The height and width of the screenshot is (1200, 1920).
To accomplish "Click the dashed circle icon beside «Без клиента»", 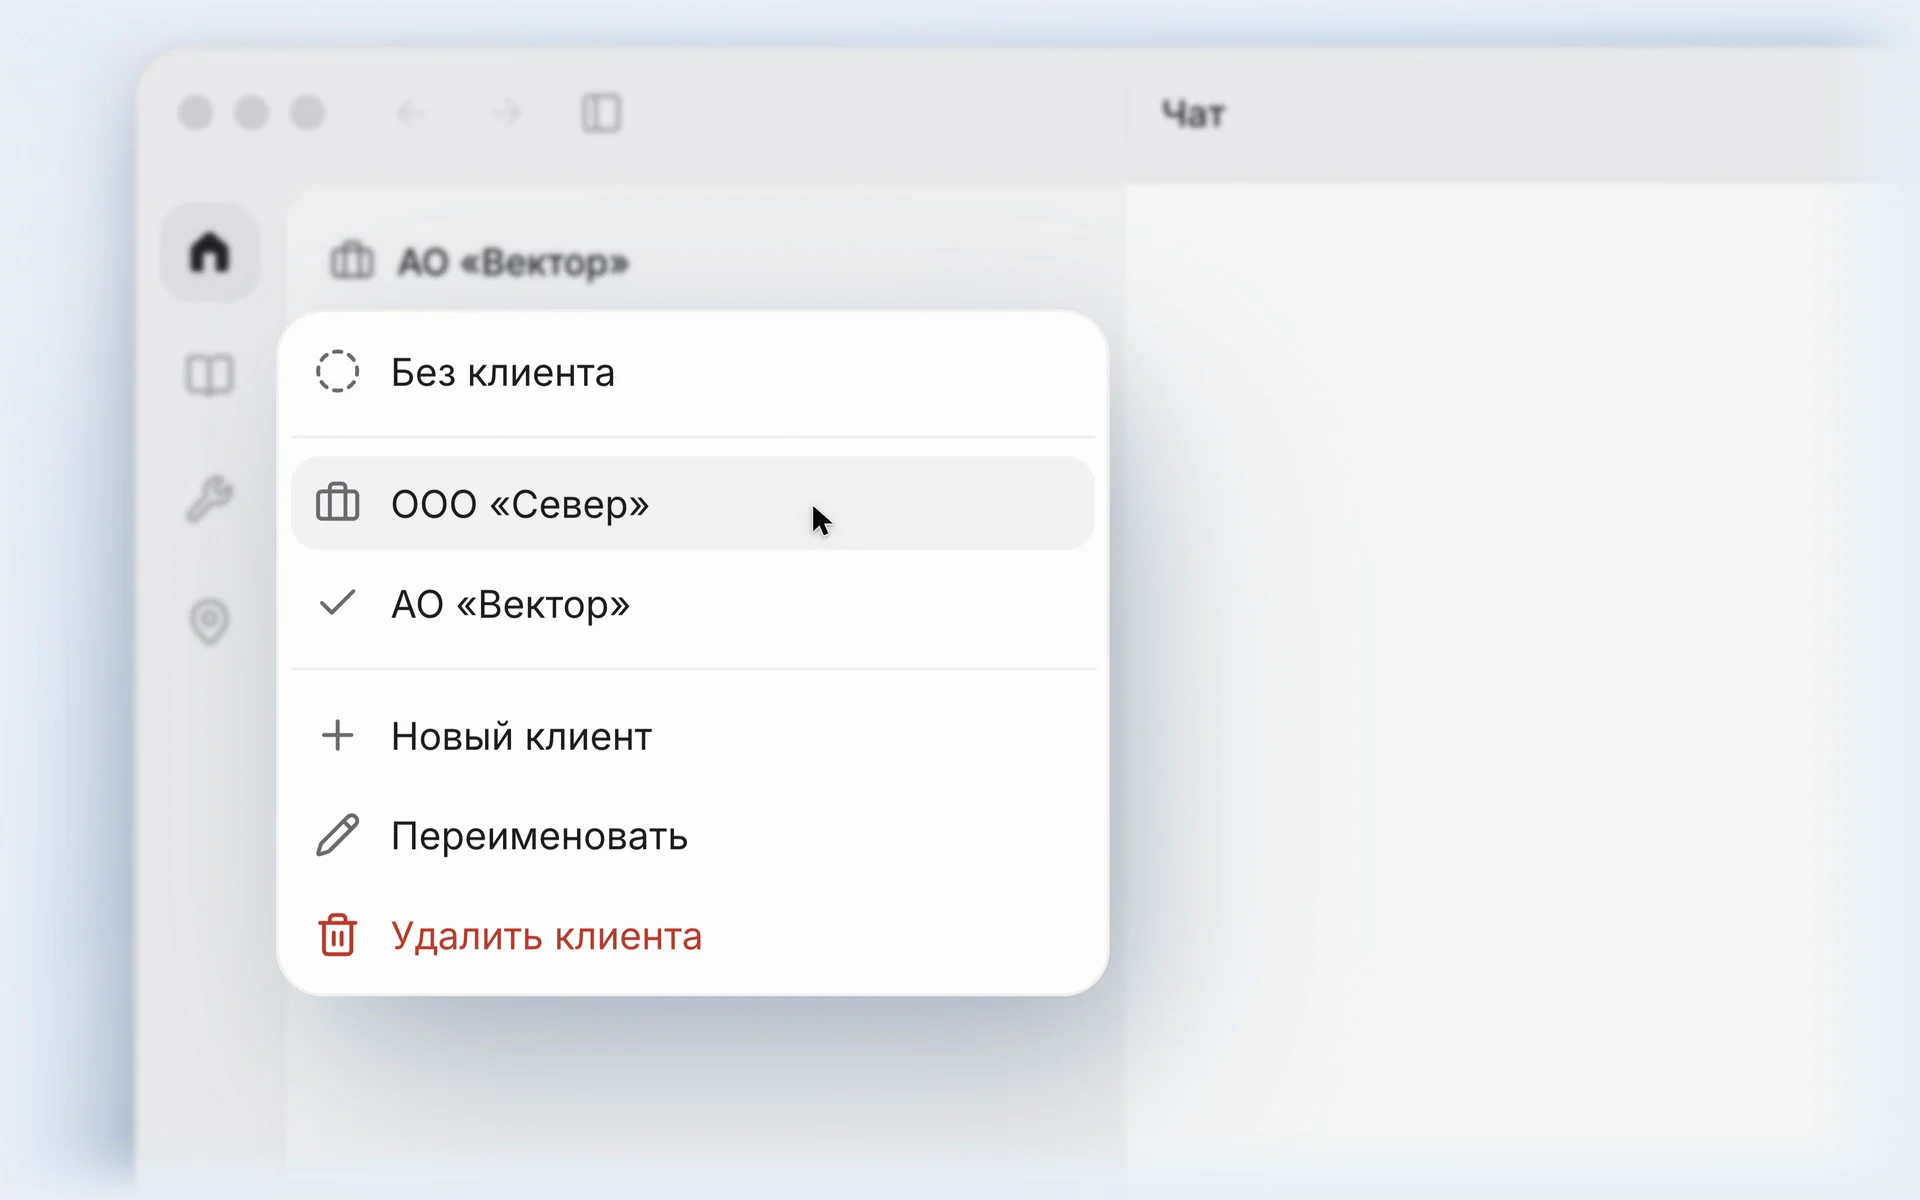I will click(x=338, y=371).
